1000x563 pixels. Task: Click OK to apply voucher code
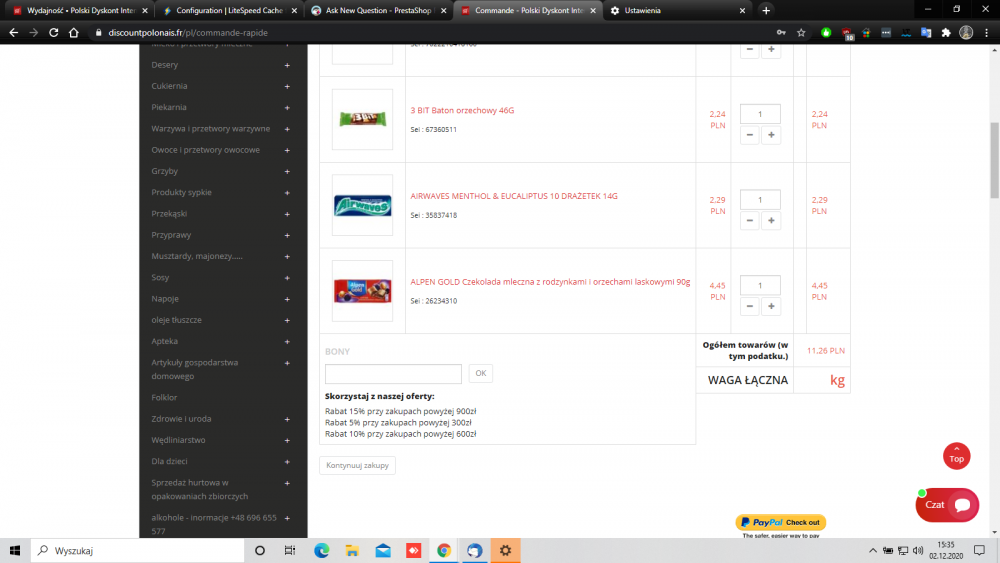point(481,373)
